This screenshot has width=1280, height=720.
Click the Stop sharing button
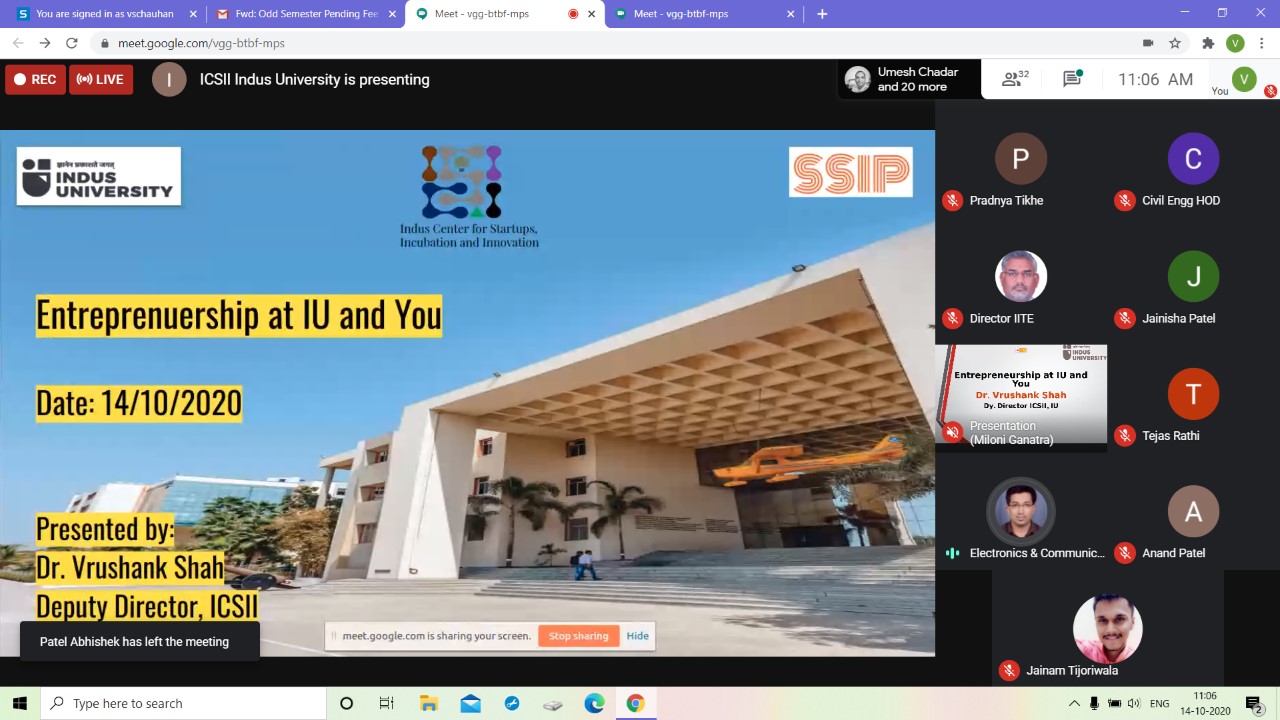(578, 636)
